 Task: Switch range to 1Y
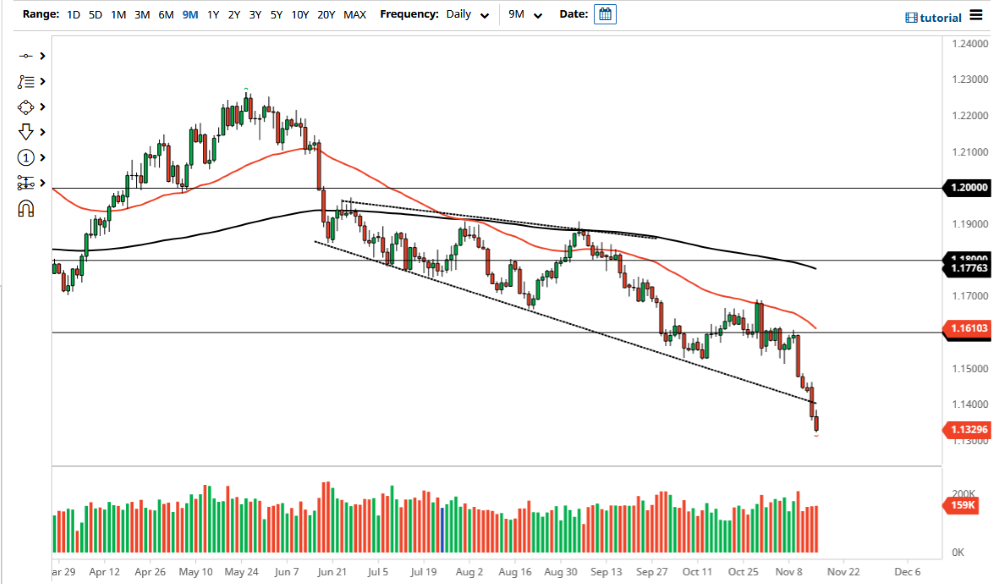tap(213, 15)
